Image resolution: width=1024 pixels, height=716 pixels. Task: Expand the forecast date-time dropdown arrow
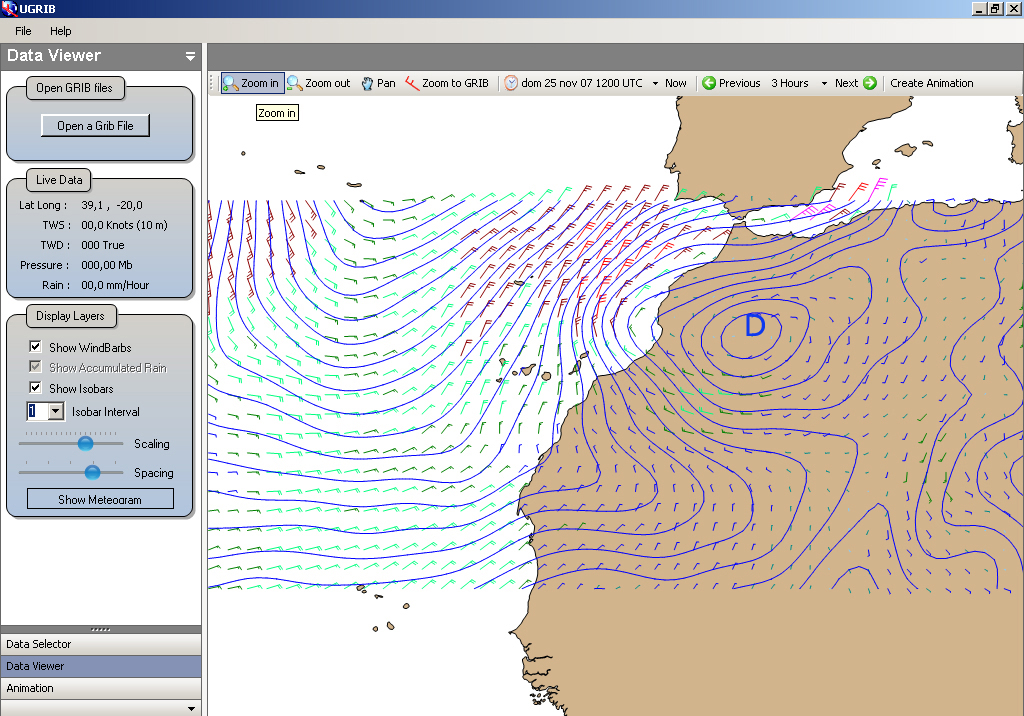coord(655,84)
